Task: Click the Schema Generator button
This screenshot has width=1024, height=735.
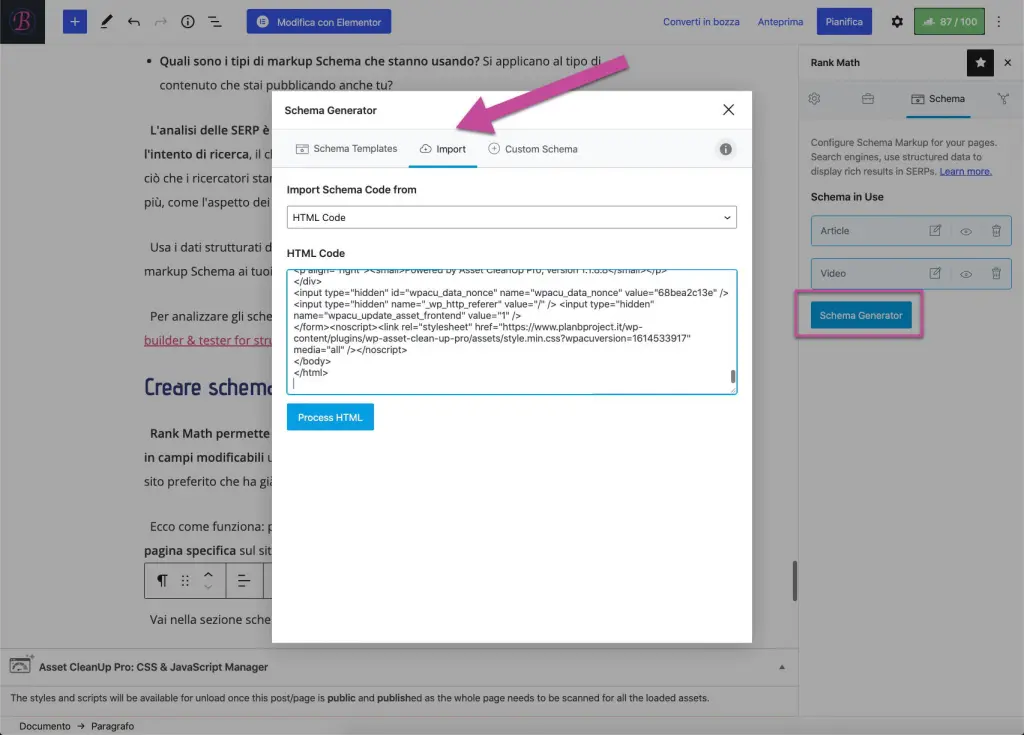Action: [861, 315]
